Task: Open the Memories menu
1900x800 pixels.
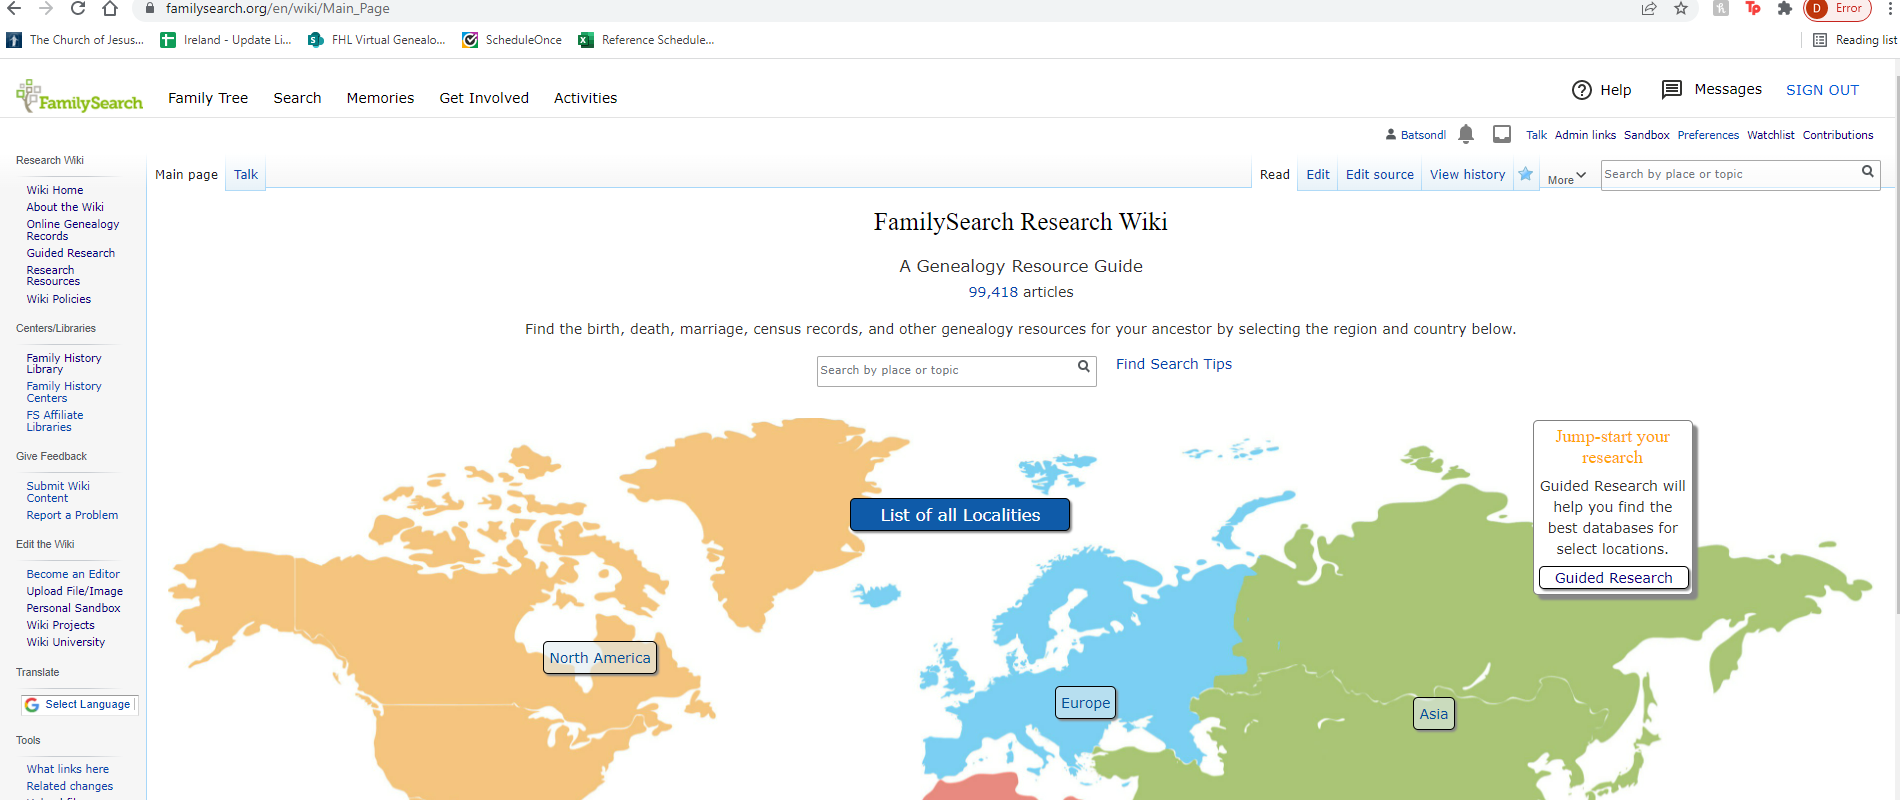Action: click(380, 98)
